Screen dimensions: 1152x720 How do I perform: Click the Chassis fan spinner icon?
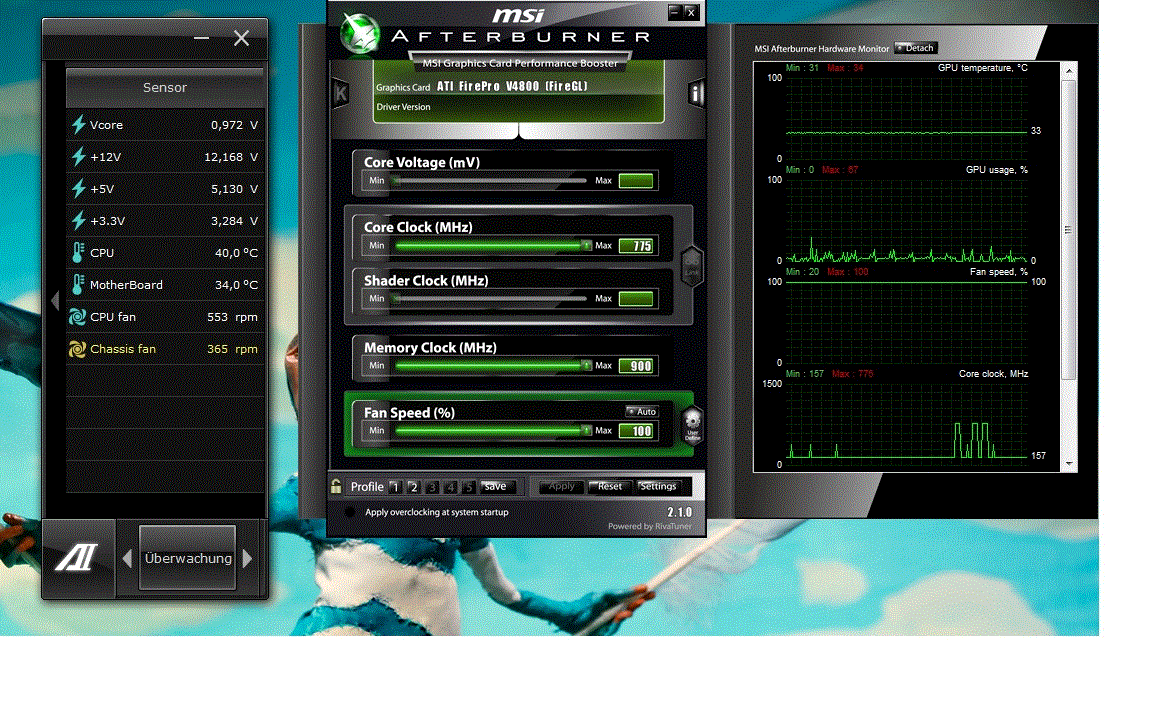pos(77,349)
